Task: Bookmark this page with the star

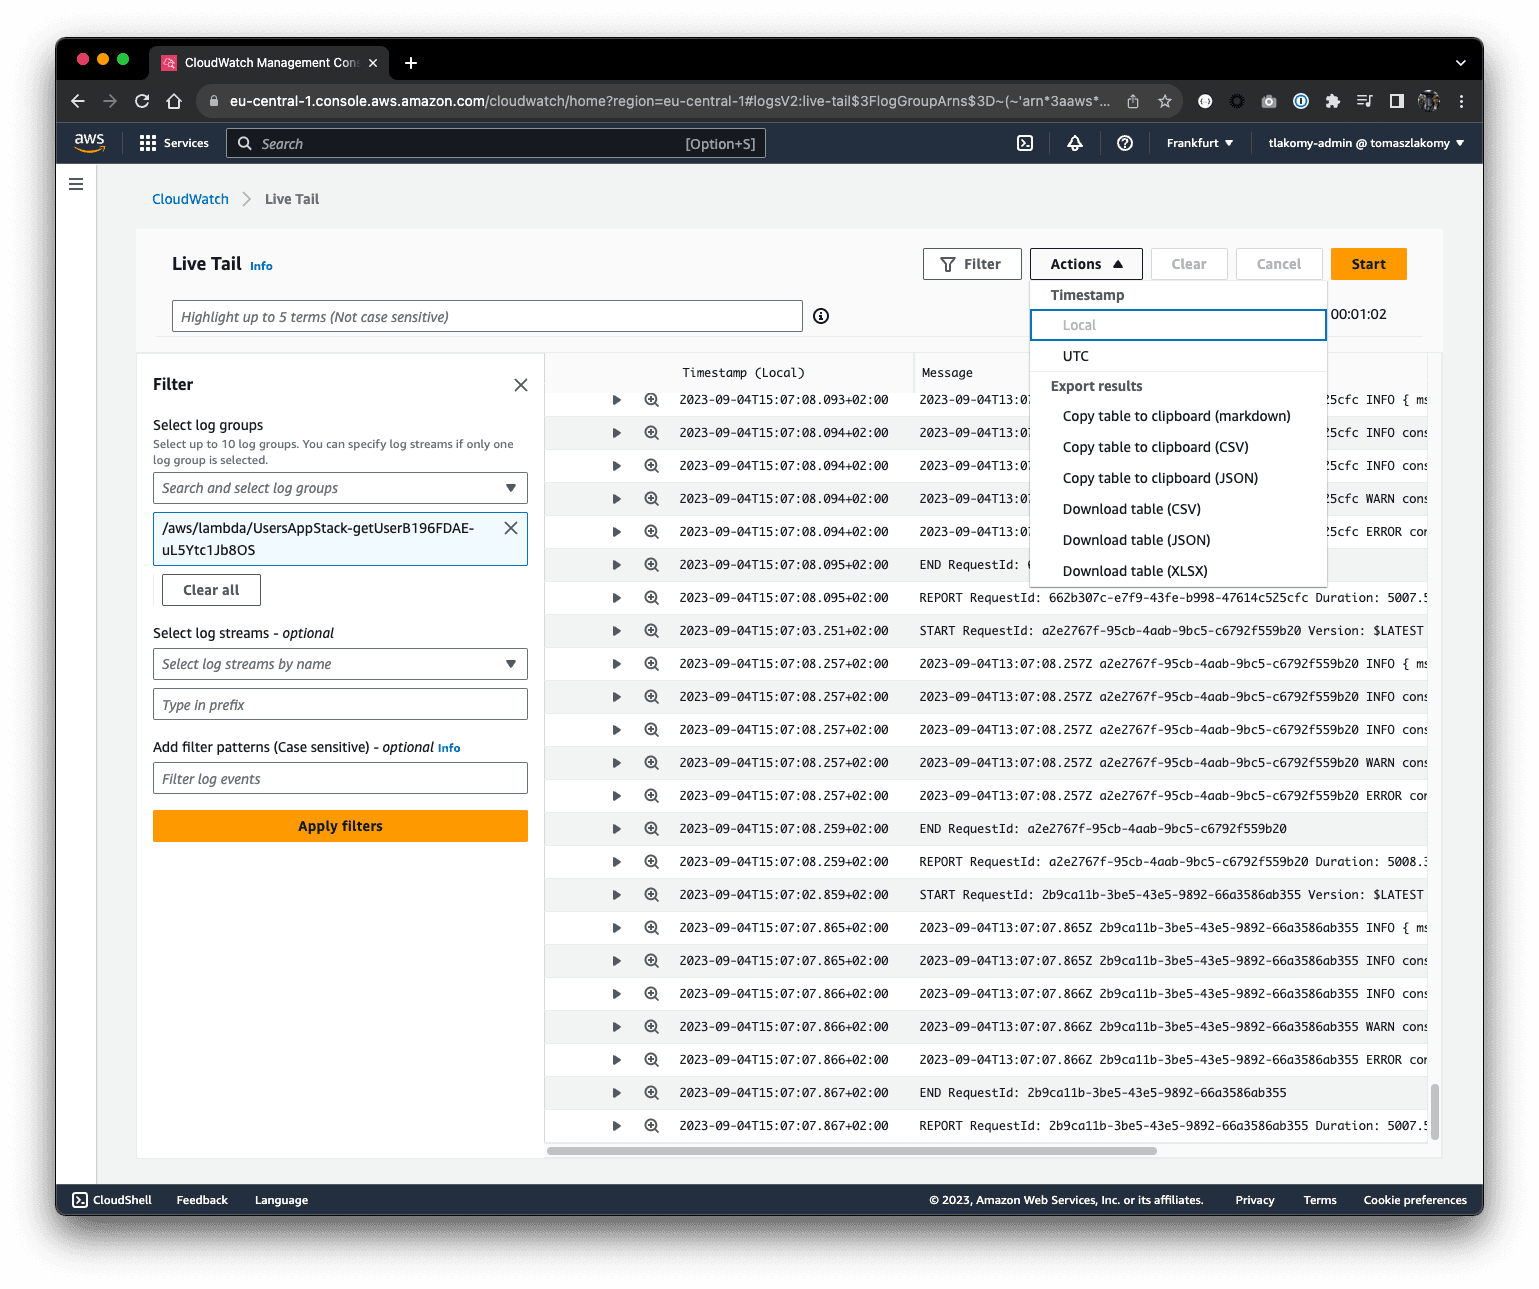Action: pyautogui.click(x=1165, y=101)
